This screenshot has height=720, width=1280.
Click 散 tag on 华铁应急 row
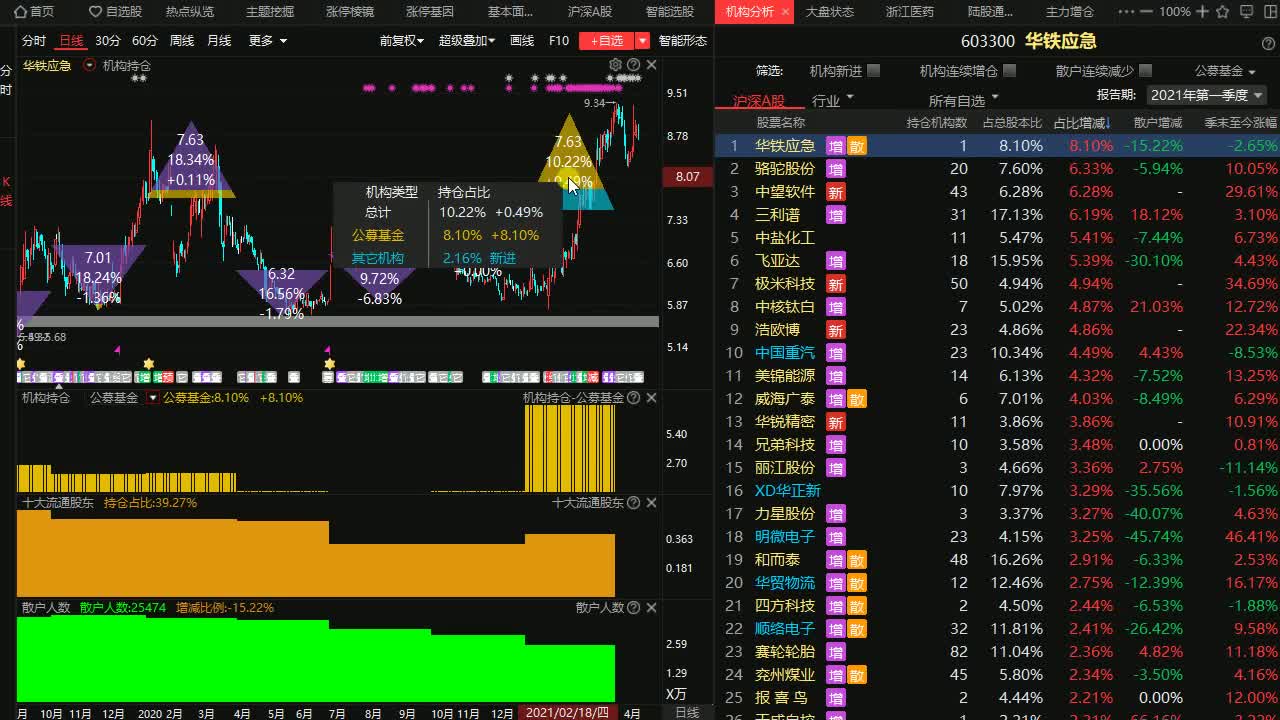click(x=857, y=146)
